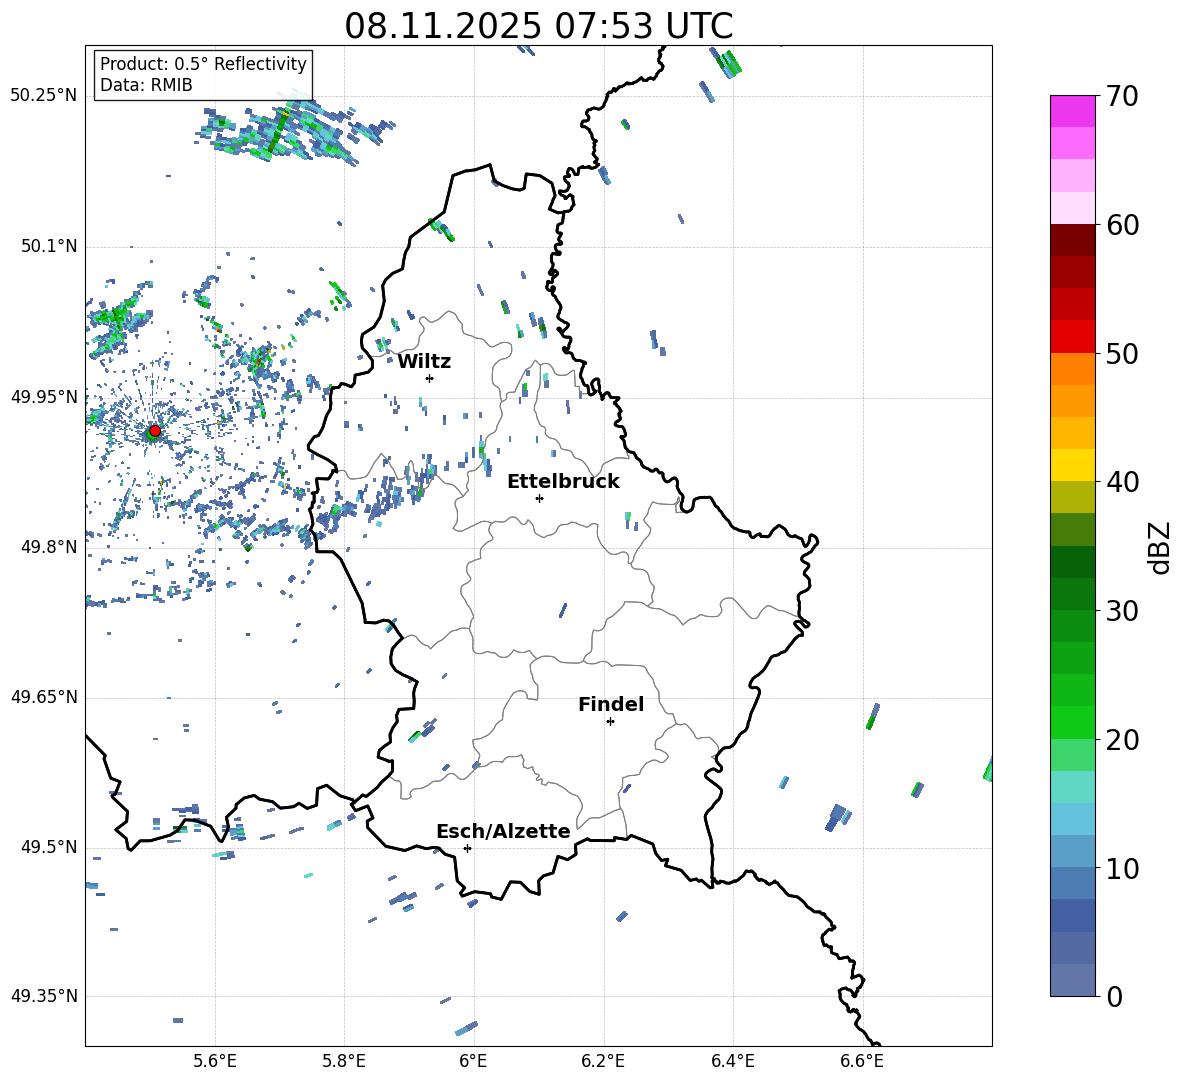Image resolution: width=1184 pixels, height=1081 pixels.
Task: Click the colorbar tick label 70
Action: (1122, 97)
